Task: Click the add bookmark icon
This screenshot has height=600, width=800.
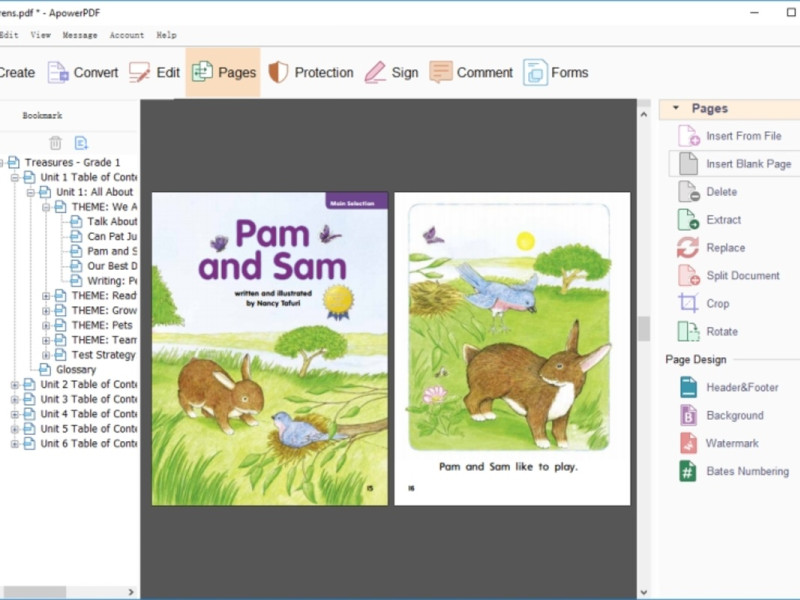Action: click(x=81, y=143)
